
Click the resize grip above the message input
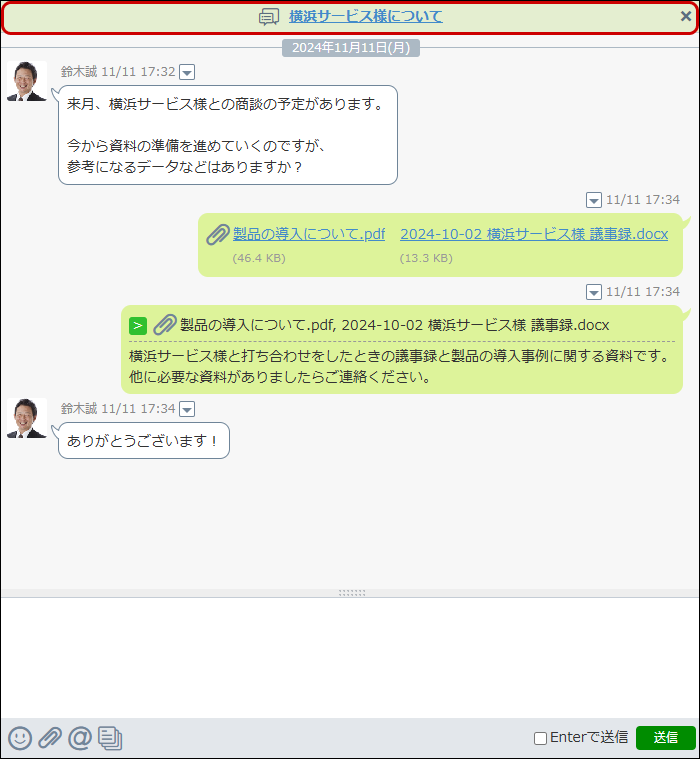click(x=352, y=593)
